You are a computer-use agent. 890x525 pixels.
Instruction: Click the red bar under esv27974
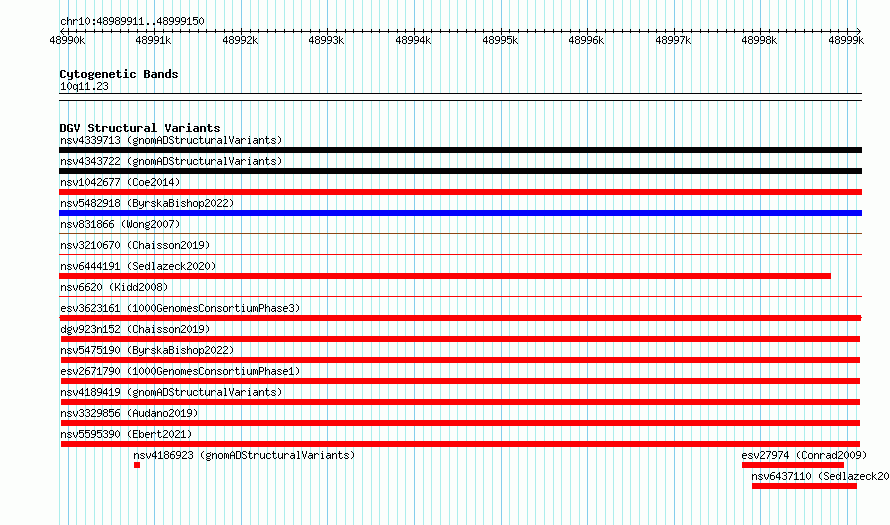[793, 465]
